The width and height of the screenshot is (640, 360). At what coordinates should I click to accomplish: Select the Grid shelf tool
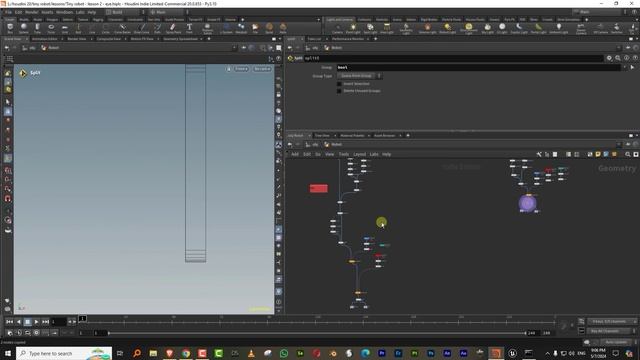[64, 28]
